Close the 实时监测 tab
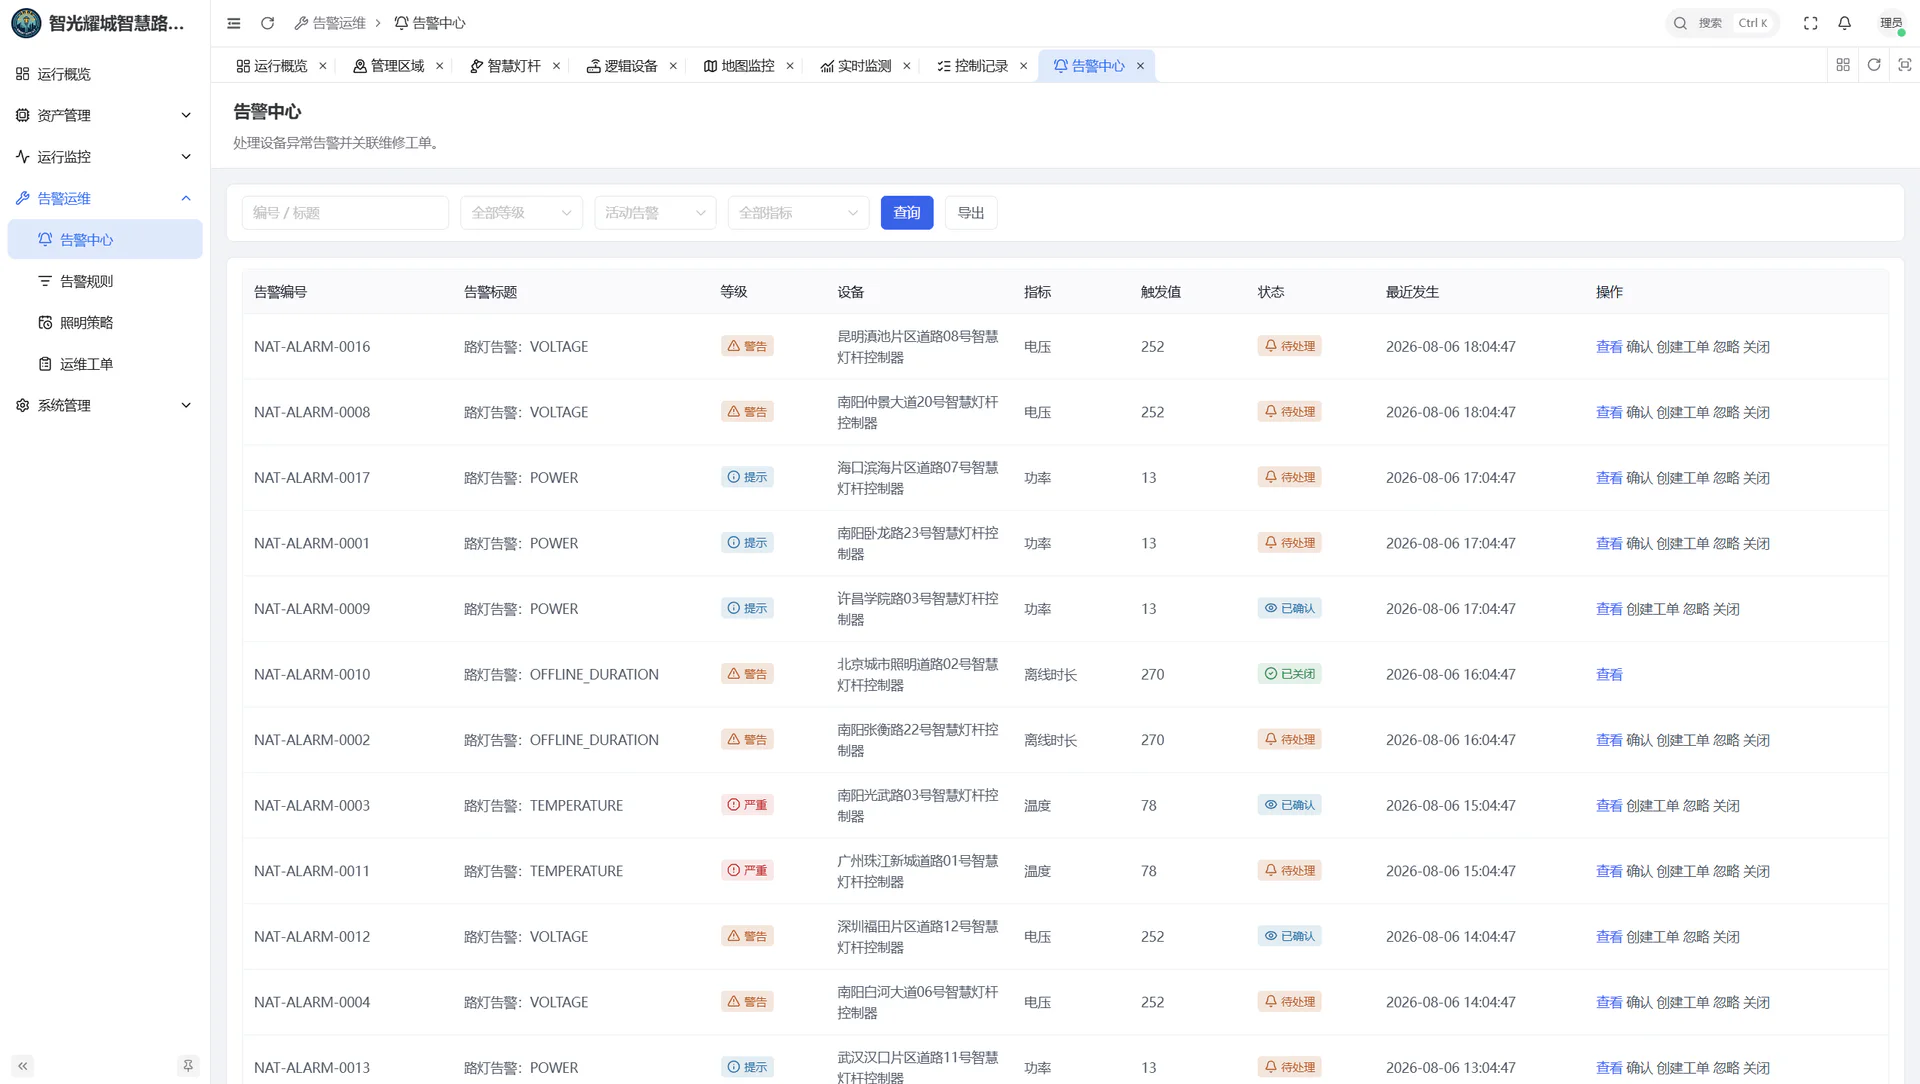This screenshot has width=1920, height=1084. tap(907, 66)
